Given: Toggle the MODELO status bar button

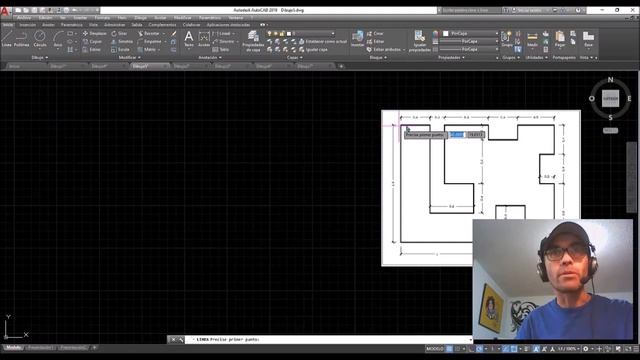Looking at the screenshot, I should (x=434, y=349).
